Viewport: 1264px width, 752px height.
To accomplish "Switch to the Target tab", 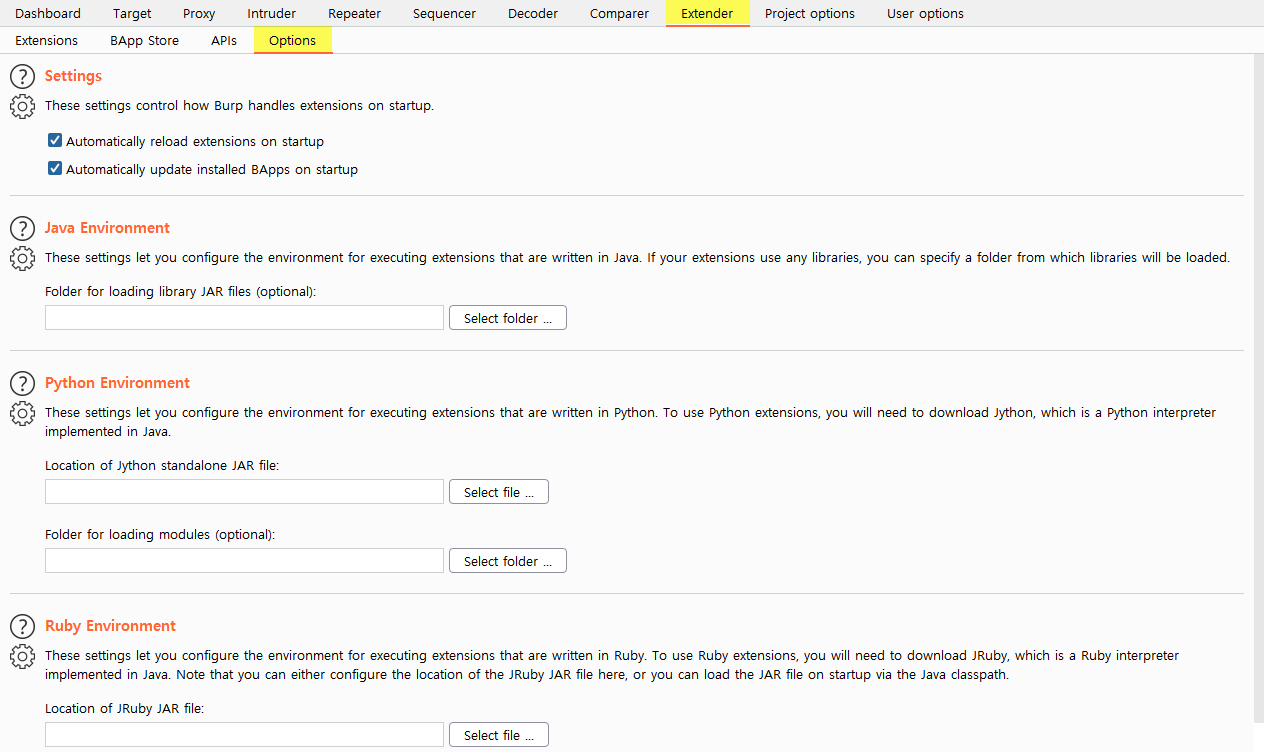I will [x=132, y=13].
